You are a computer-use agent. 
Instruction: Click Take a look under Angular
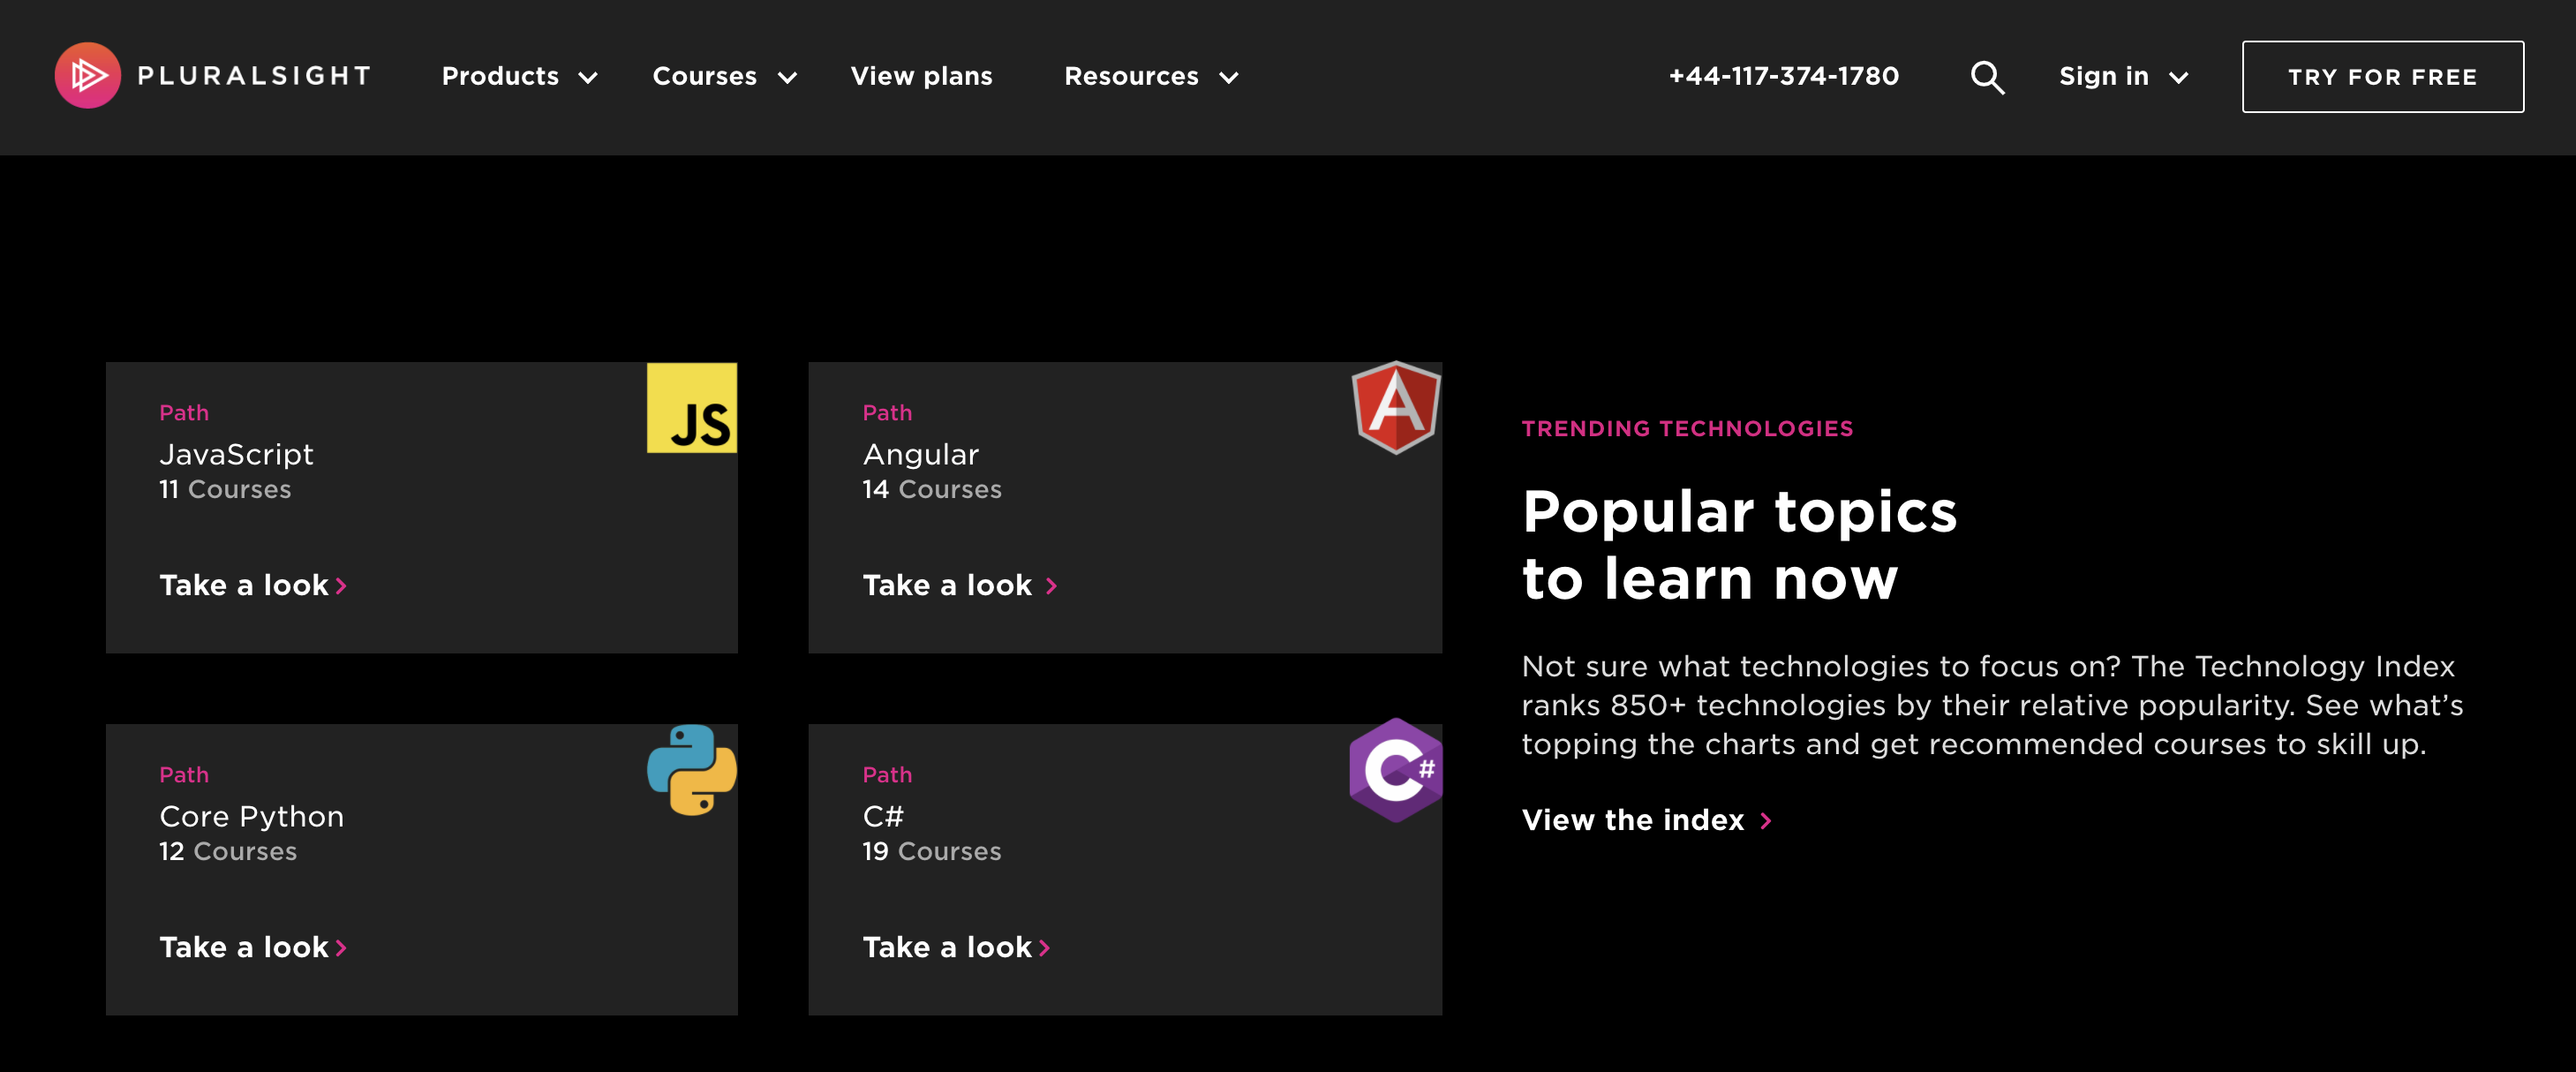[x=946, y=585]
